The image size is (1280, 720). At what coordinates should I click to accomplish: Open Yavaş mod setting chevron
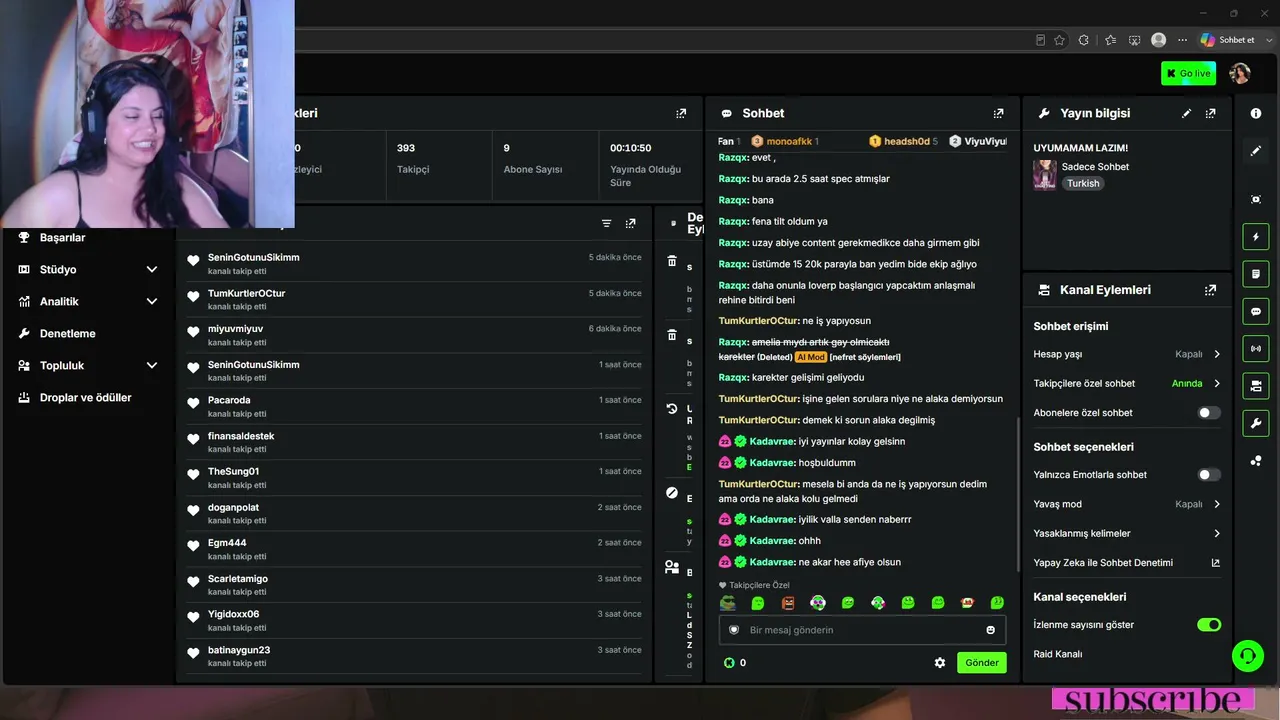click(1217, 504)
